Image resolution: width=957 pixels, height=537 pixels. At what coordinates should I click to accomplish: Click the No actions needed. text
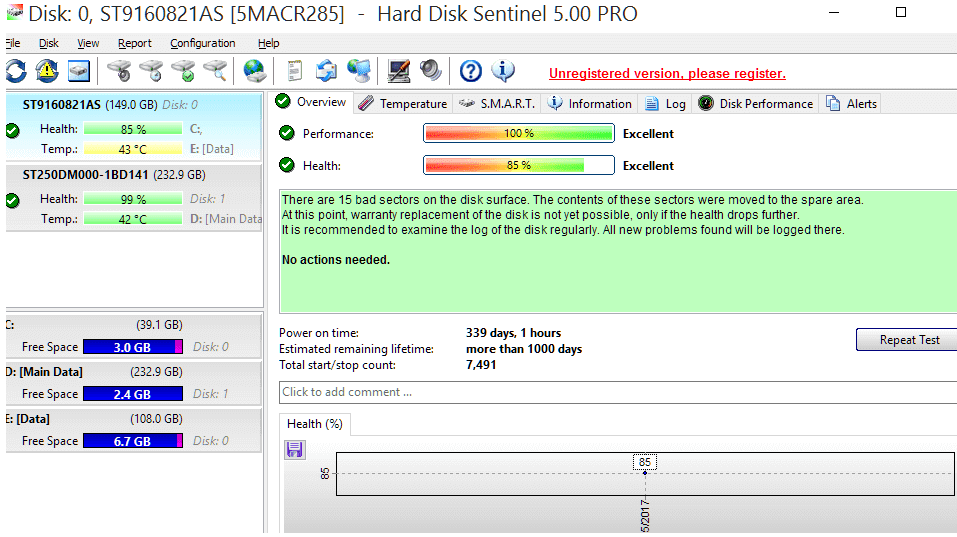click(x=336, y=260)
